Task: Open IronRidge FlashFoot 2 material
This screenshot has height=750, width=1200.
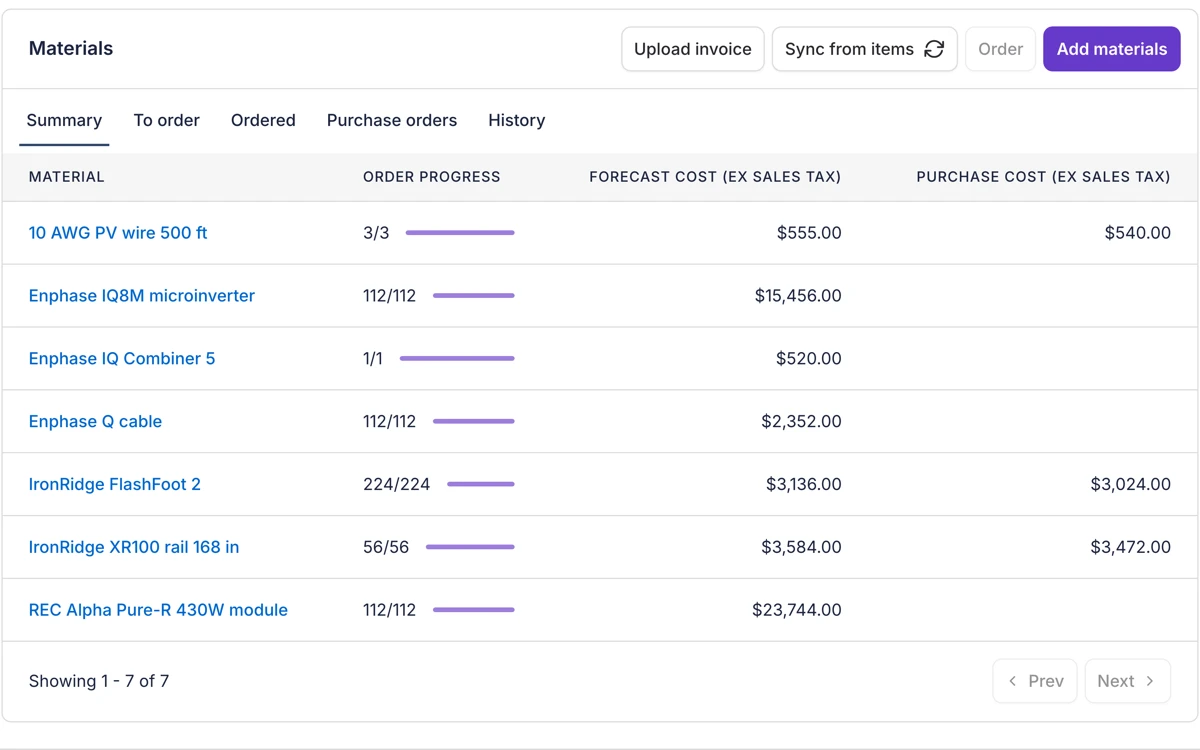Action: (115, 484)
